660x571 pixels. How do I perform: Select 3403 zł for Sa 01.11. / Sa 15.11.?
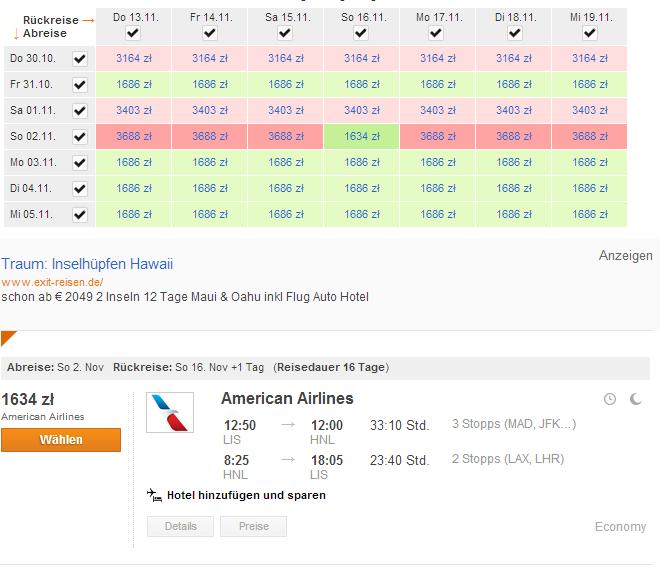click(x=286, y=110)
